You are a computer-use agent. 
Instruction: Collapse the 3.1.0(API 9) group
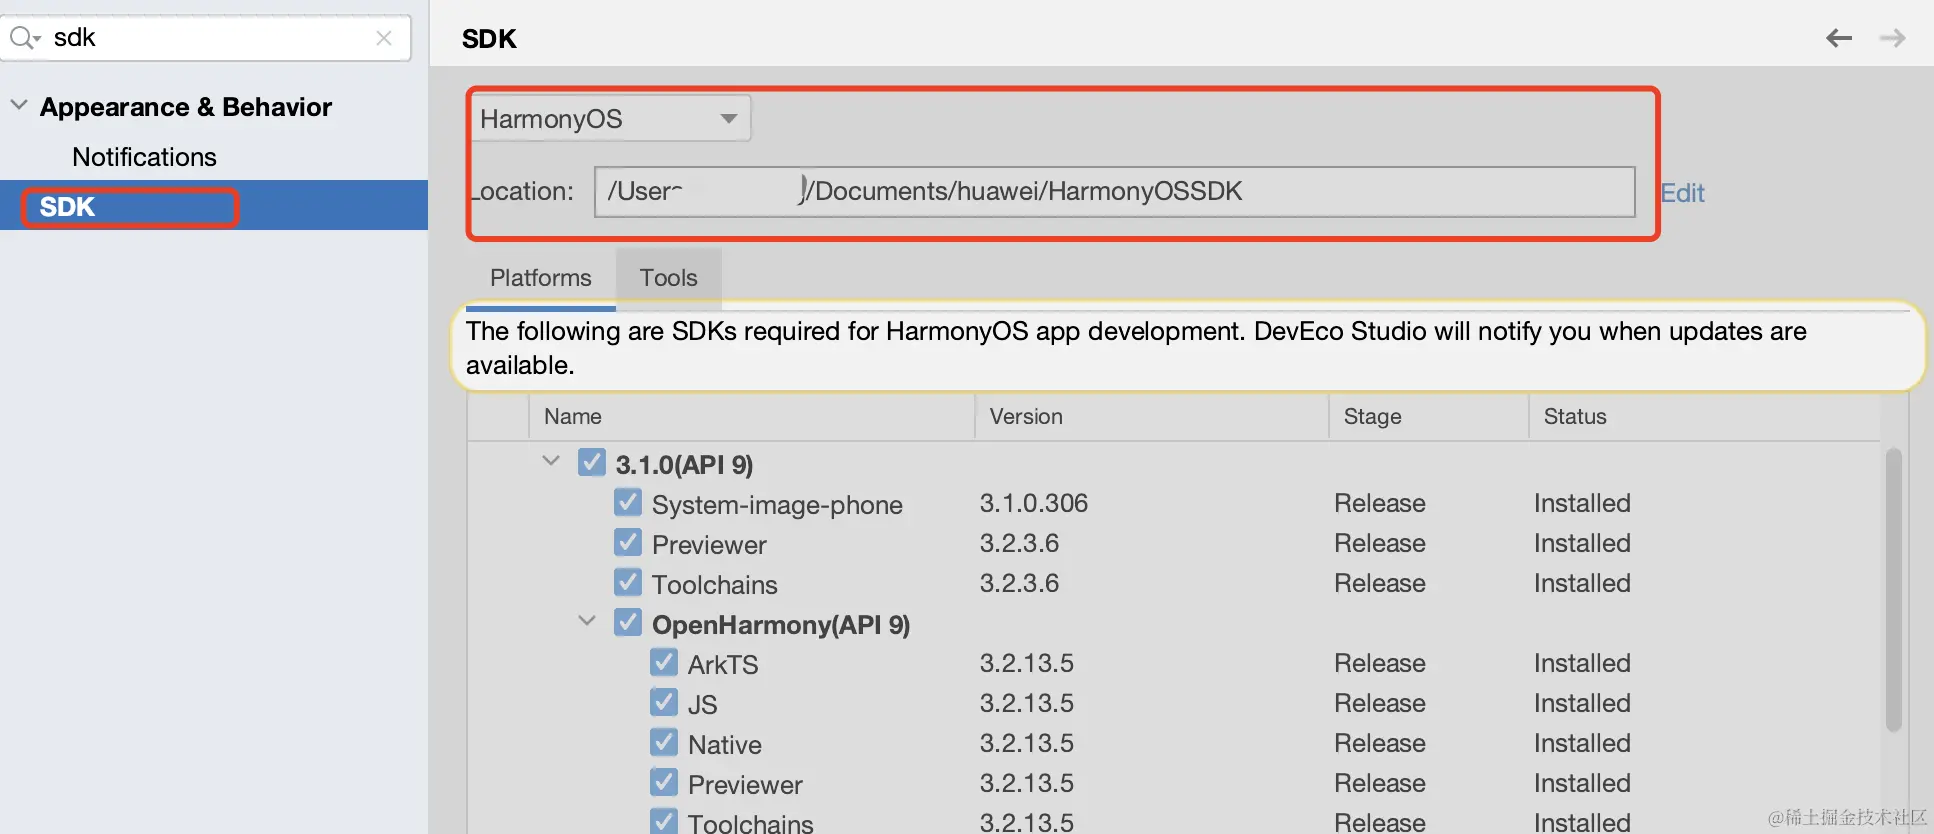tap(551, 461)
